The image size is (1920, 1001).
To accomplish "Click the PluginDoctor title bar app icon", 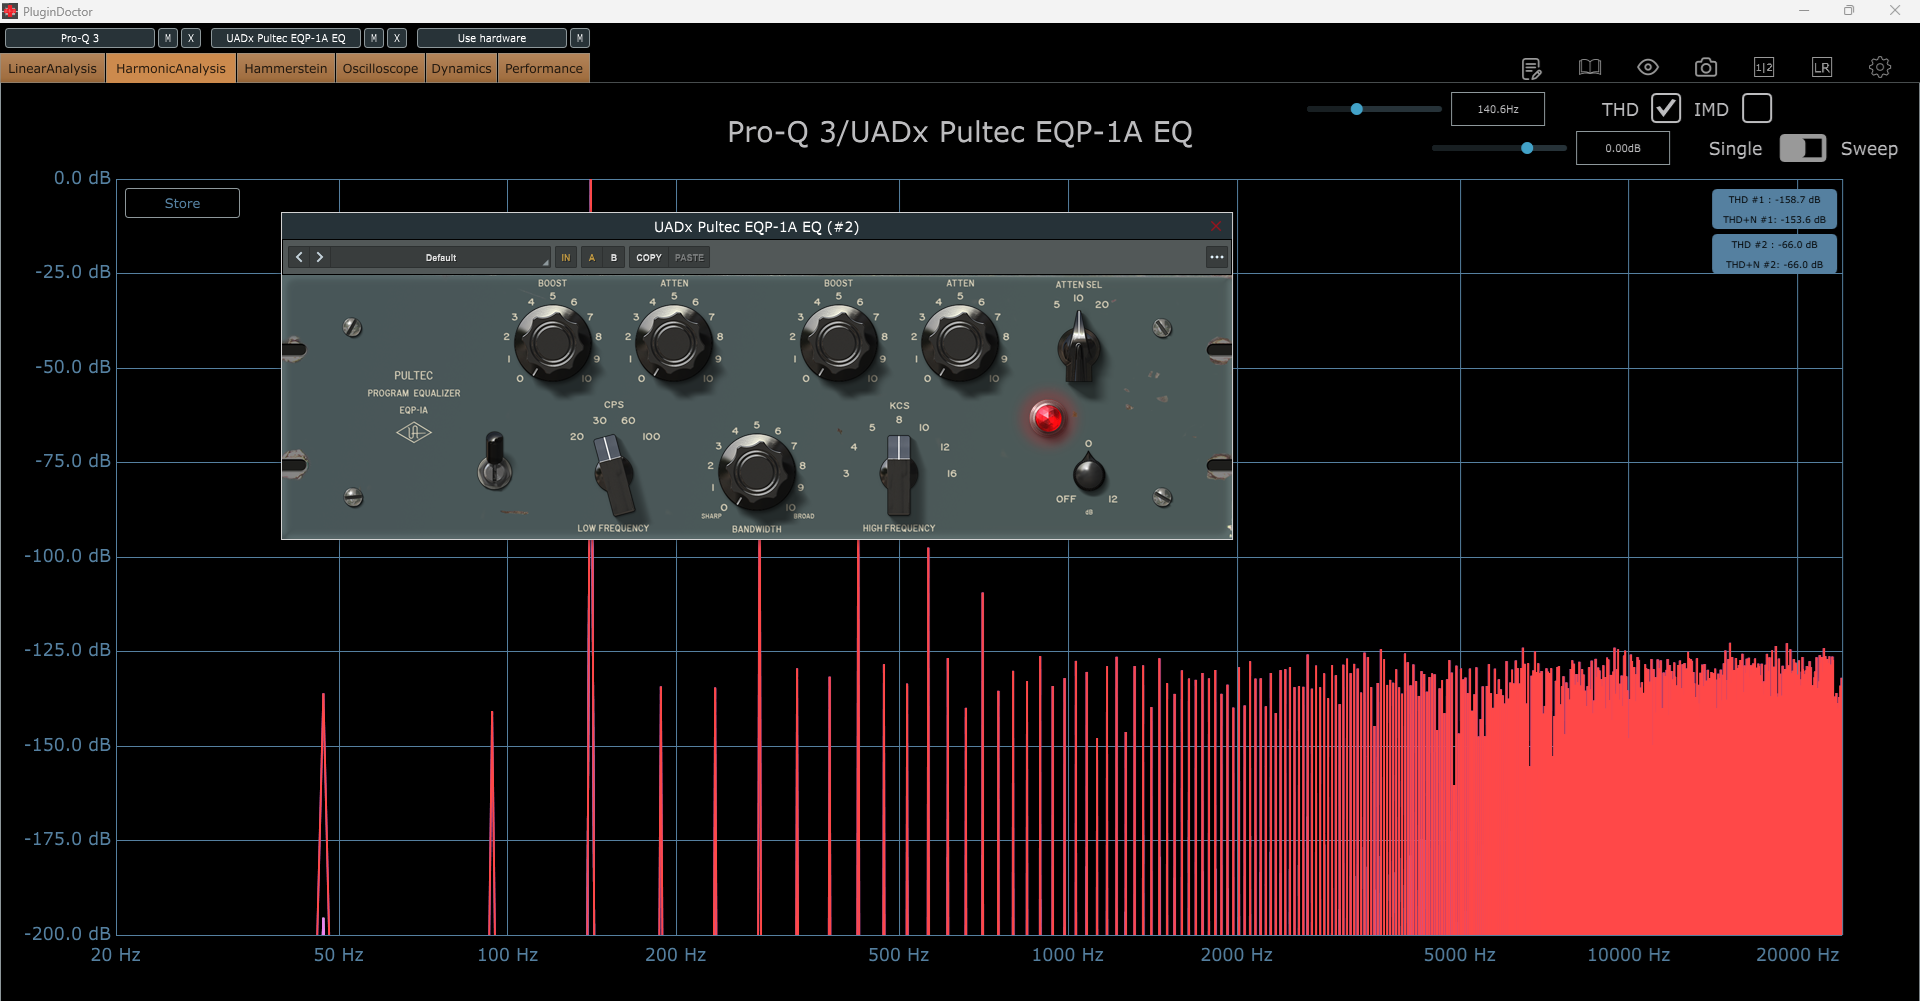I will (x=10, y=11).
